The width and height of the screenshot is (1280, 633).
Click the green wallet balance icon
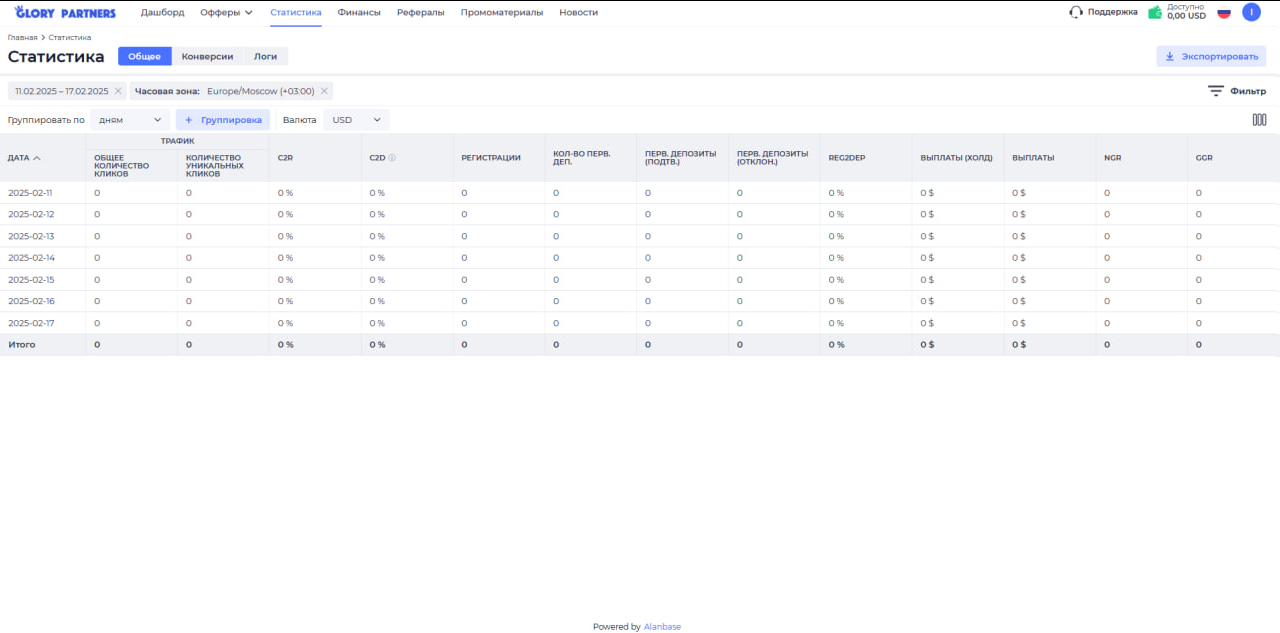point(1155,13)
